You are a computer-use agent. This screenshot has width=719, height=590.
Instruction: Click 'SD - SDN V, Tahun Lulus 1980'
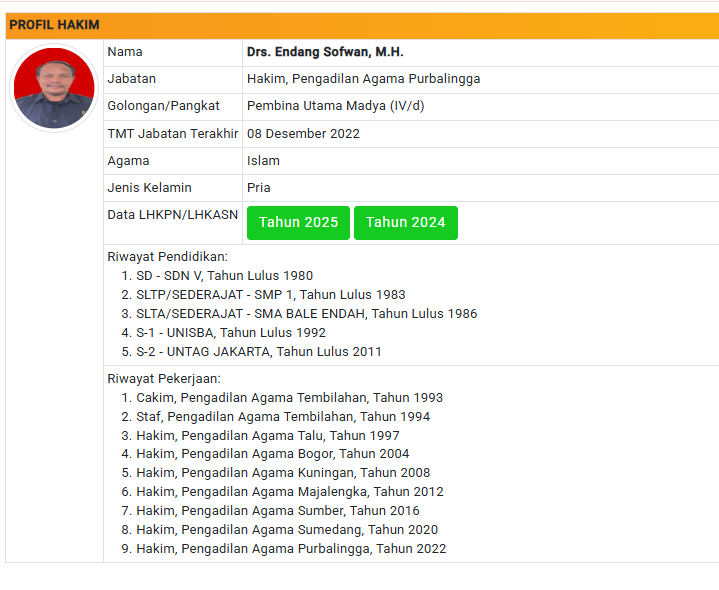pyautogui.click(x=224, y=276)
